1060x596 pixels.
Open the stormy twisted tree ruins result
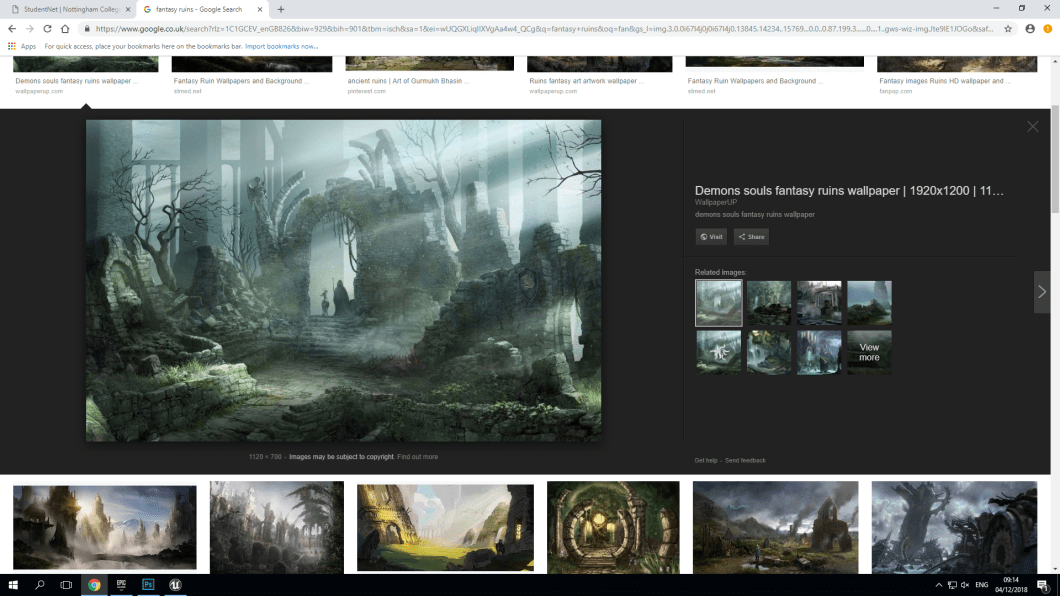(x=954, y=527)
